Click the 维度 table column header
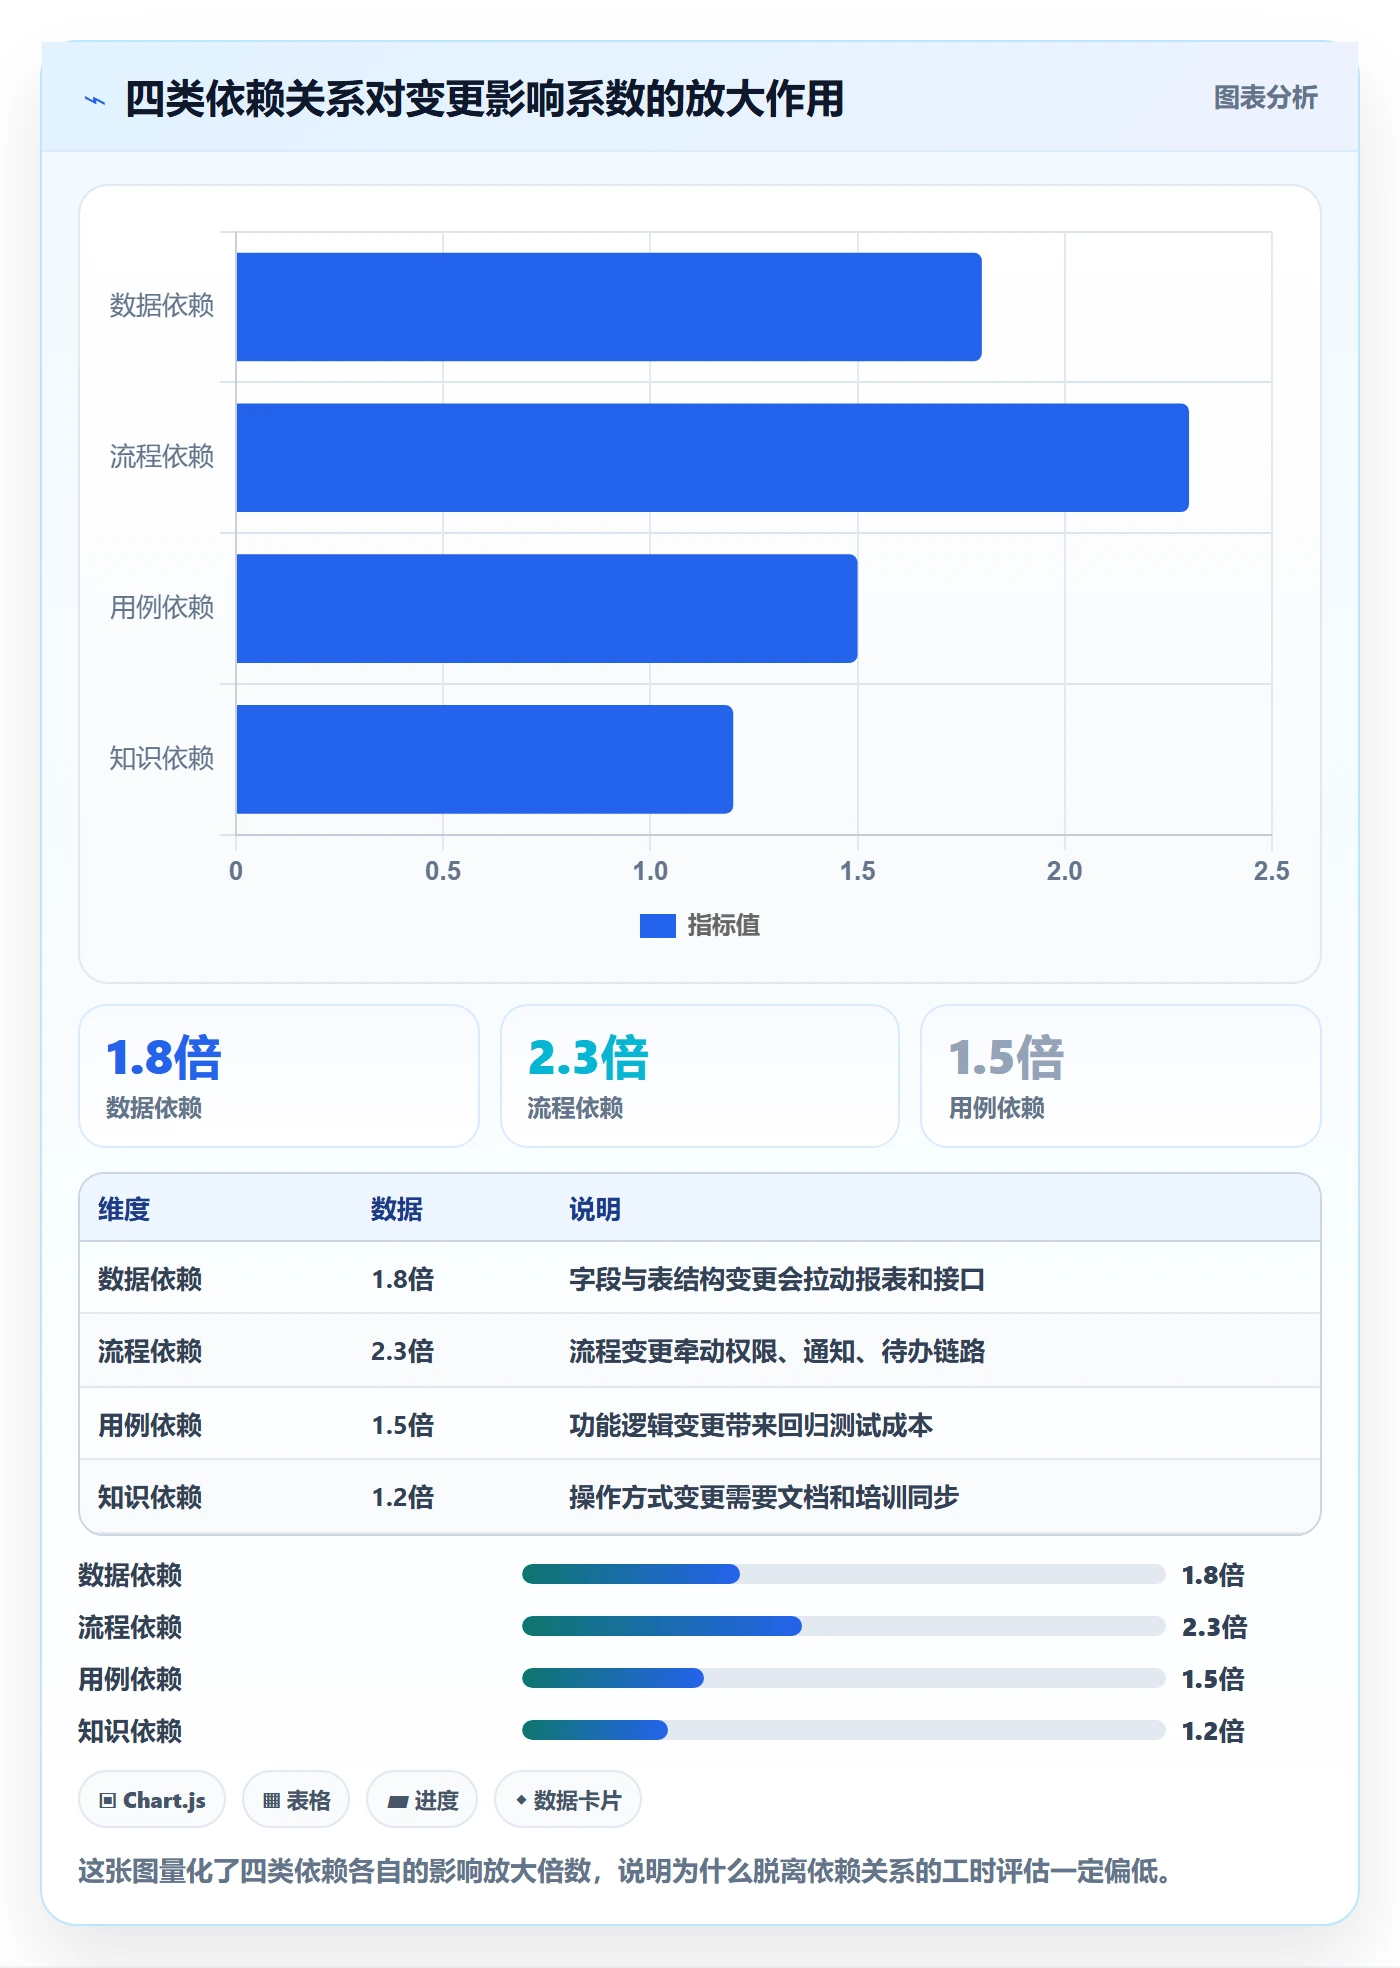 (124, 1209)
